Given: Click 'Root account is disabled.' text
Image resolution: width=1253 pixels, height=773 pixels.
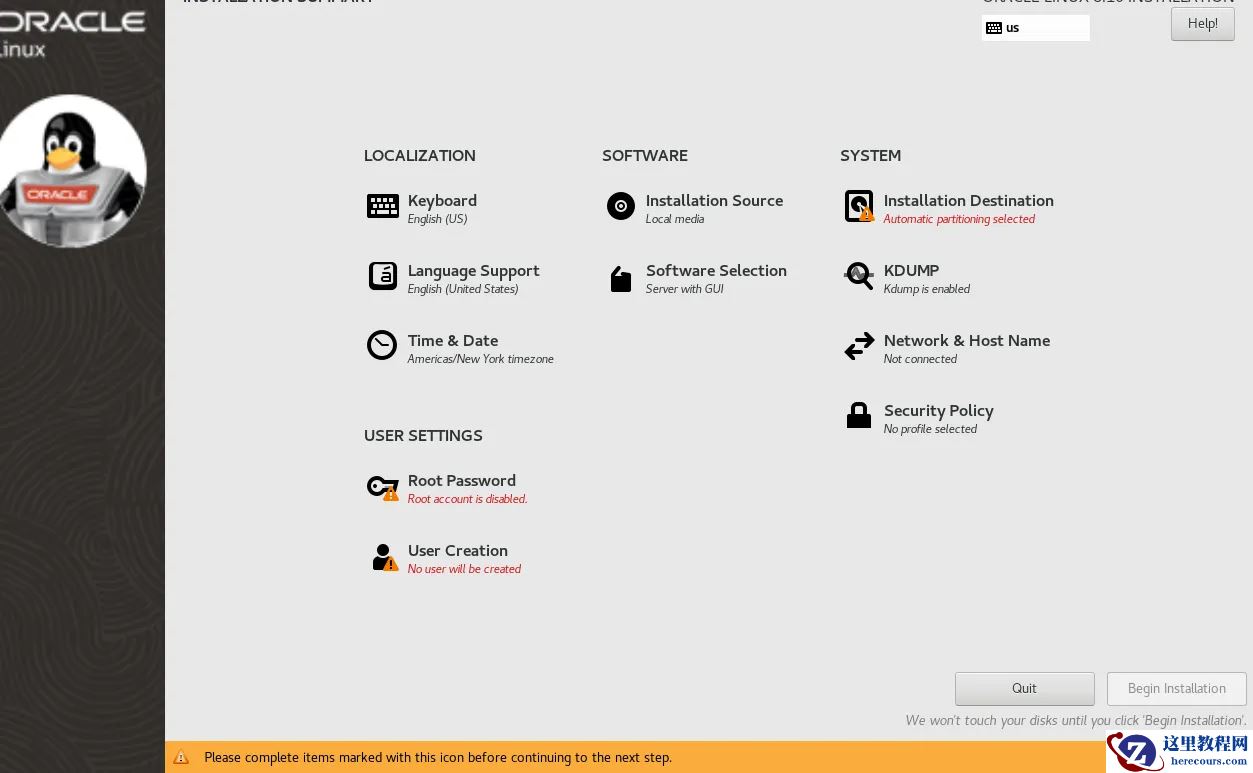Looking at the screenshot, I should pos(467,499).
